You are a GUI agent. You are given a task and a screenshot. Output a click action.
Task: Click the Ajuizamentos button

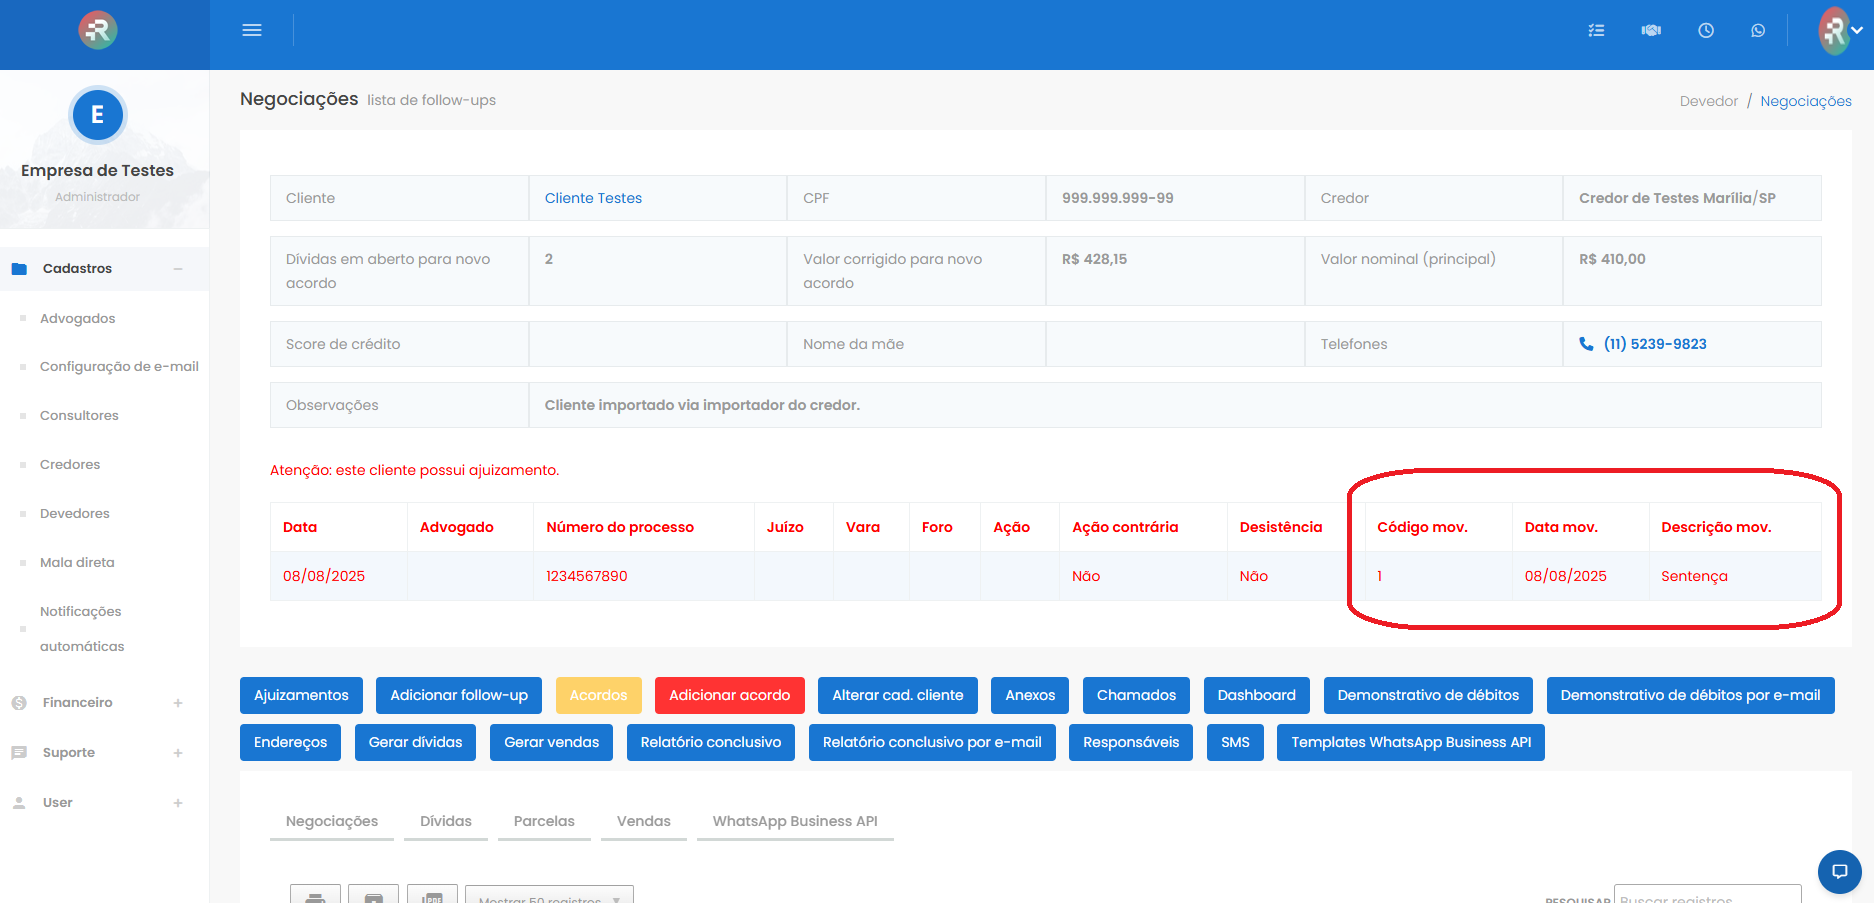[301, 696]
